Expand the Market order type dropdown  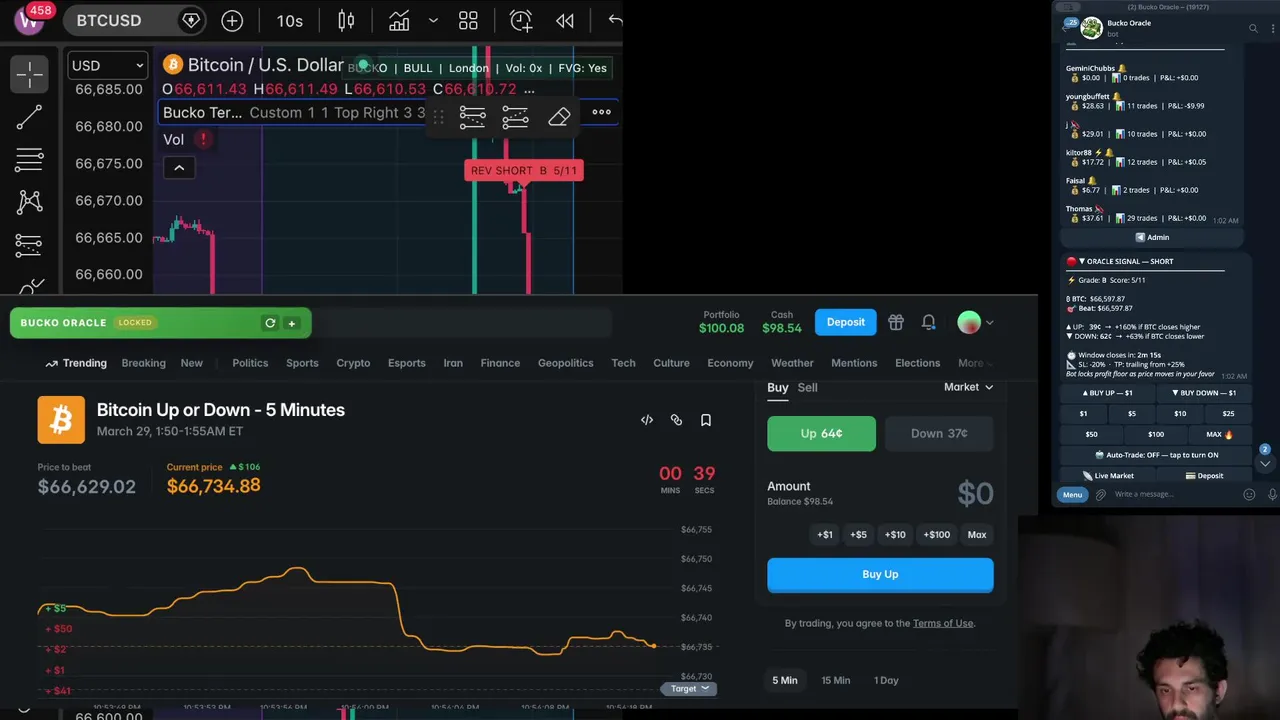[x=968, y=387]
